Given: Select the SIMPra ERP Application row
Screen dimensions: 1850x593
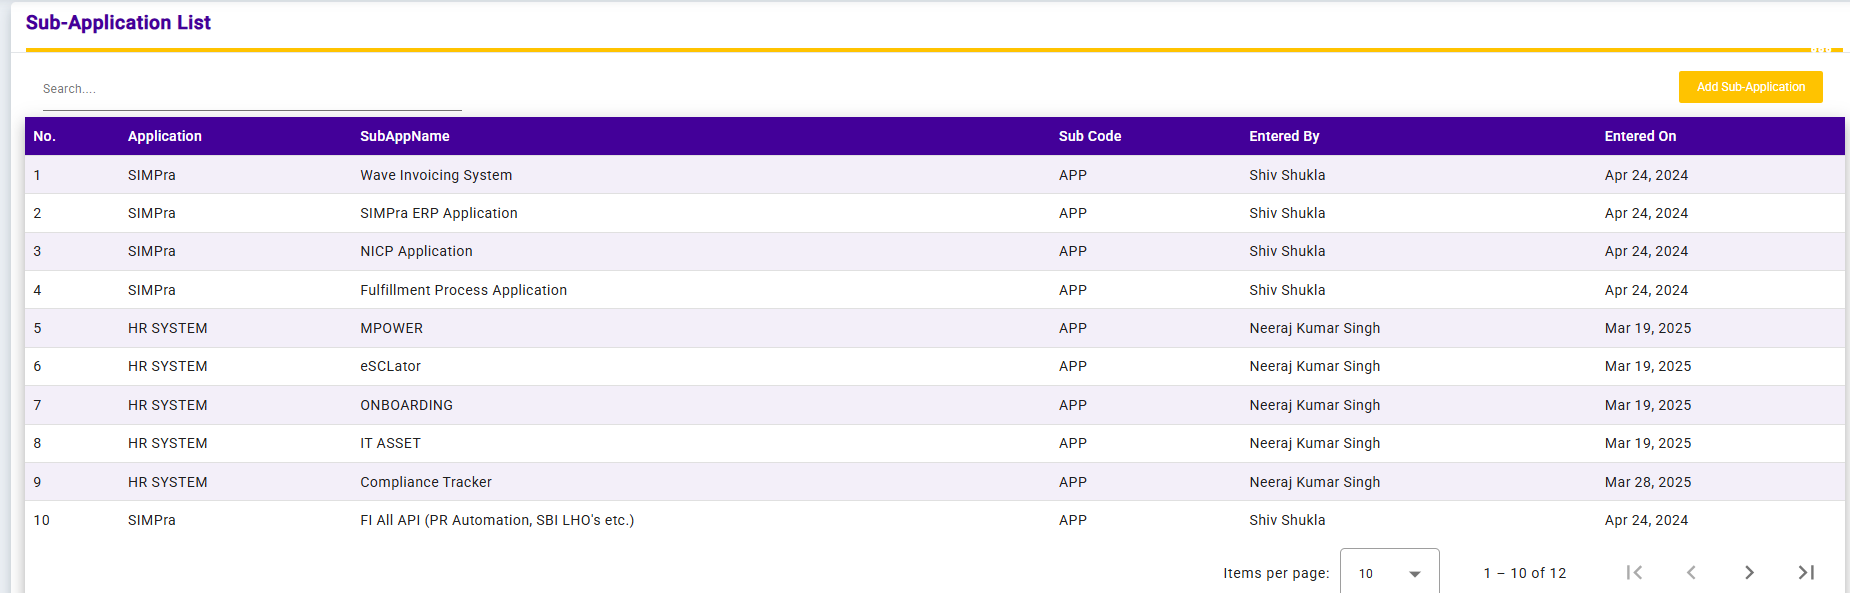Looking at the screenshot, I should pos(439,213).
